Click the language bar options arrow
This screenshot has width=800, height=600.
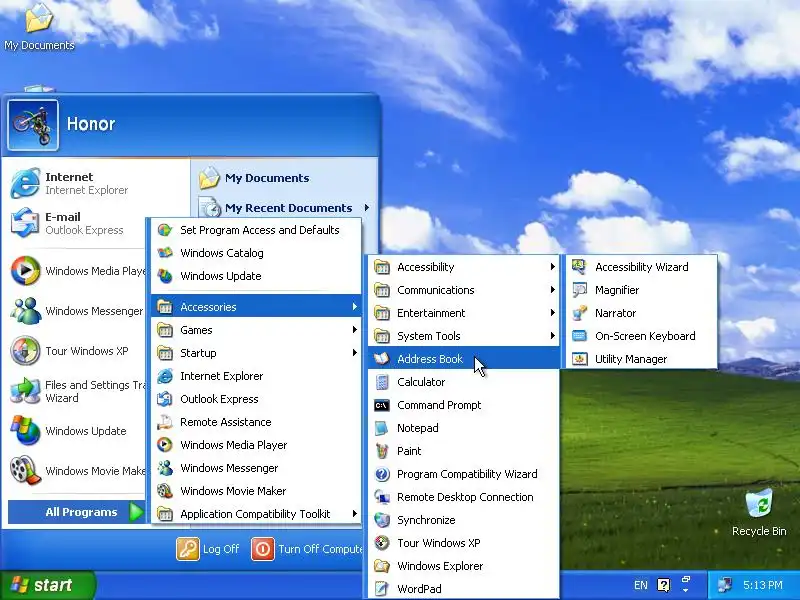[686, 590]
